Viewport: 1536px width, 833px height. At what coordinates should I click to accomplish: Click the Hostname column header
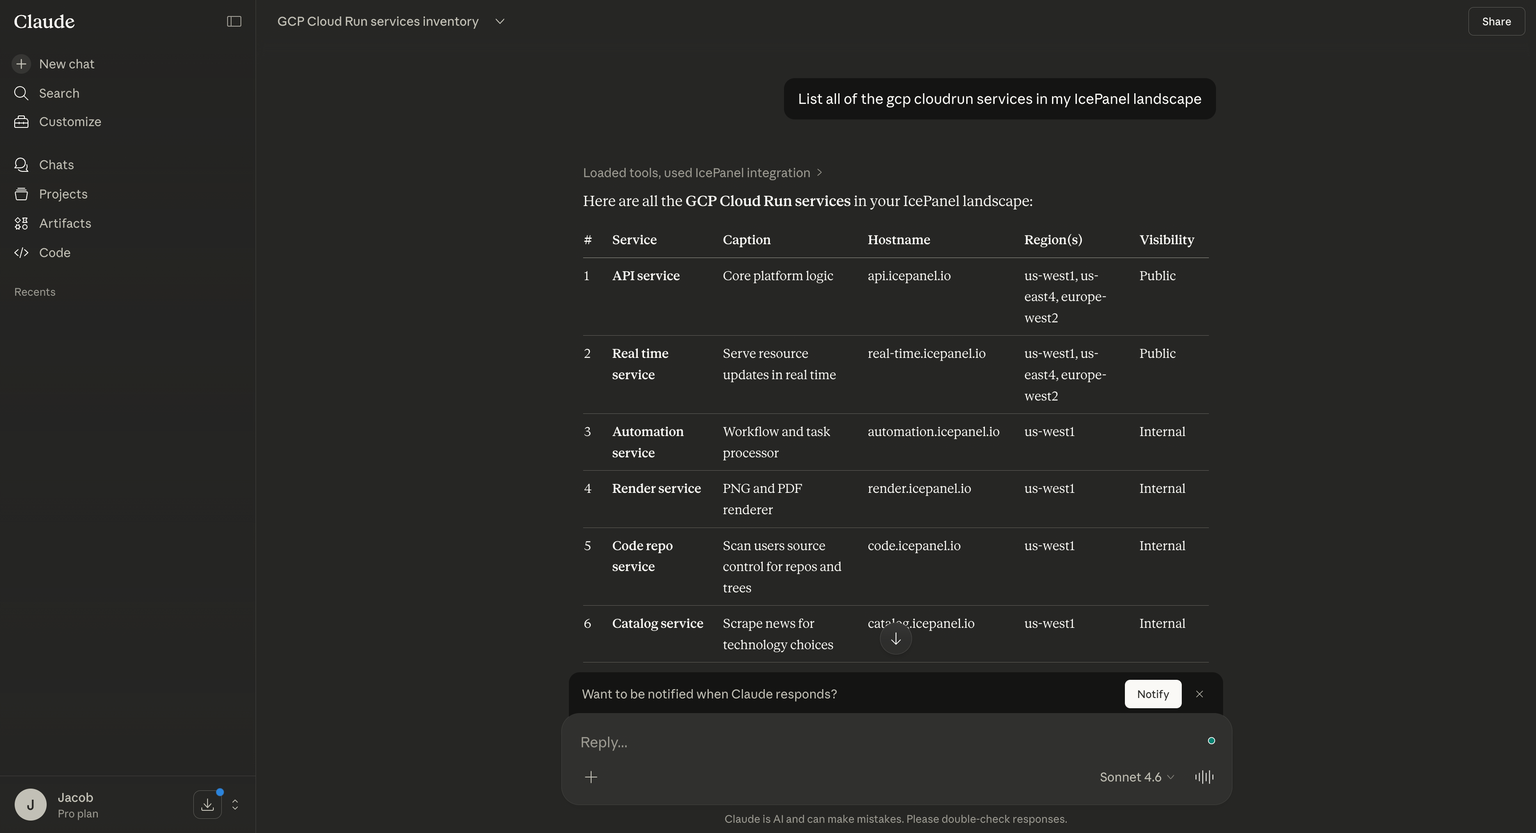tap(899, 240)
